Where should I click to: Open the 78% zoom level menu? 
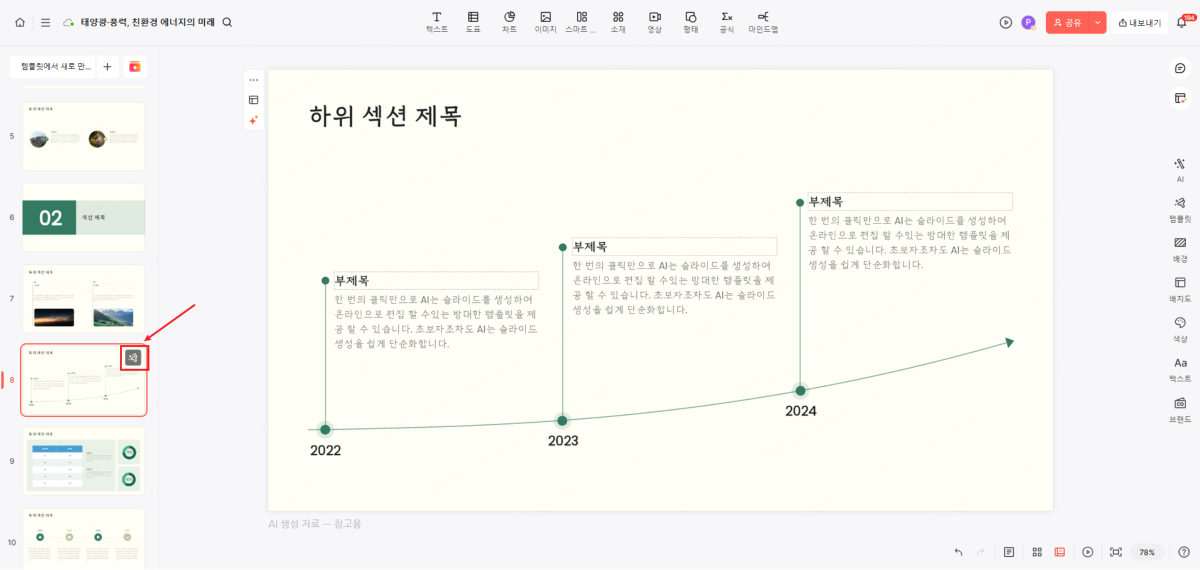(x=1147, y=552)
